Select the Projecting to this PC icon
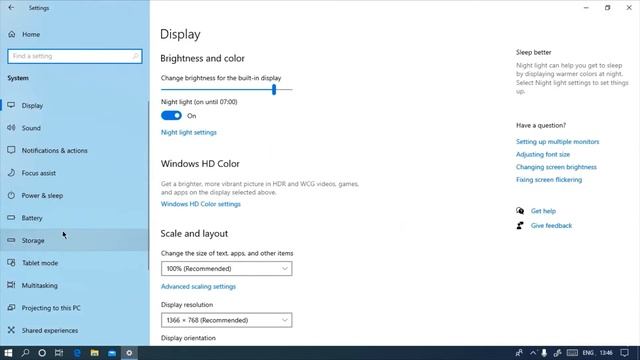The width and height of the screenshot is (640, 360). (11, 307)
